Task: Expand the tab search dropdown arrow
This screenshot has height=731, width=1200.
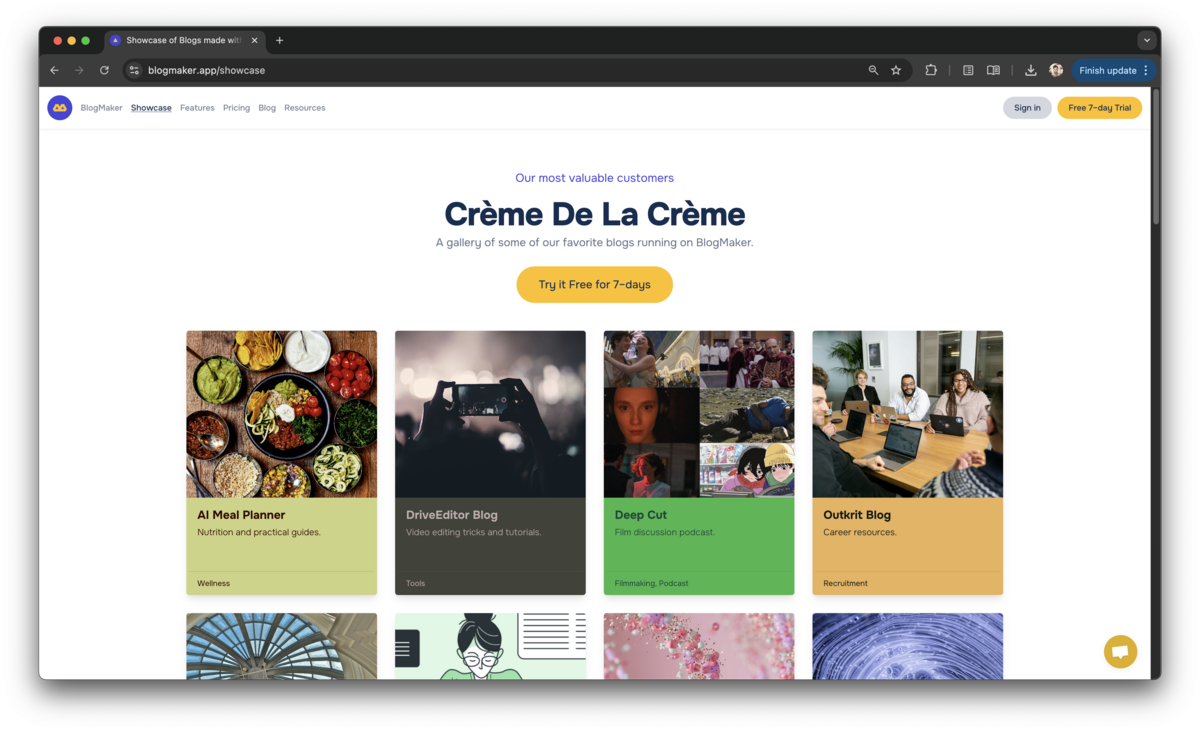Action: pyautogui.click(x=1147, y=40)
